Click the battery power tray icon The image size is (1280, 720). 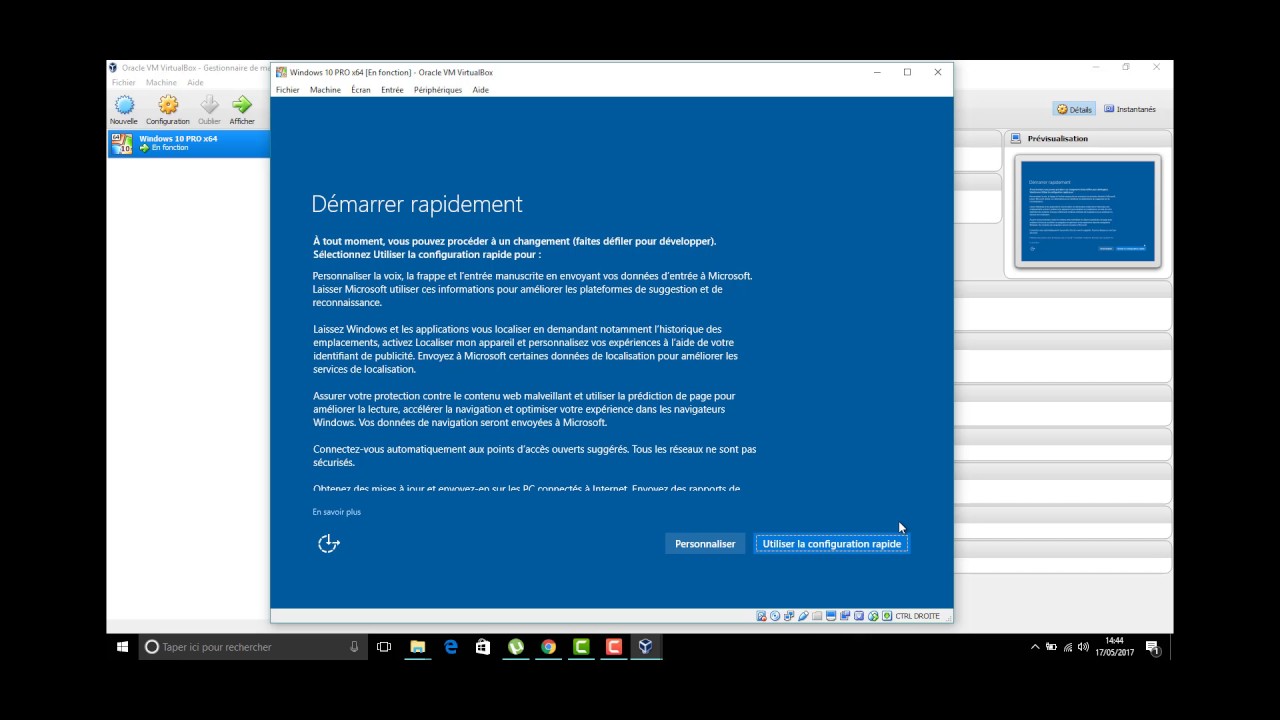click(1051, 647)
